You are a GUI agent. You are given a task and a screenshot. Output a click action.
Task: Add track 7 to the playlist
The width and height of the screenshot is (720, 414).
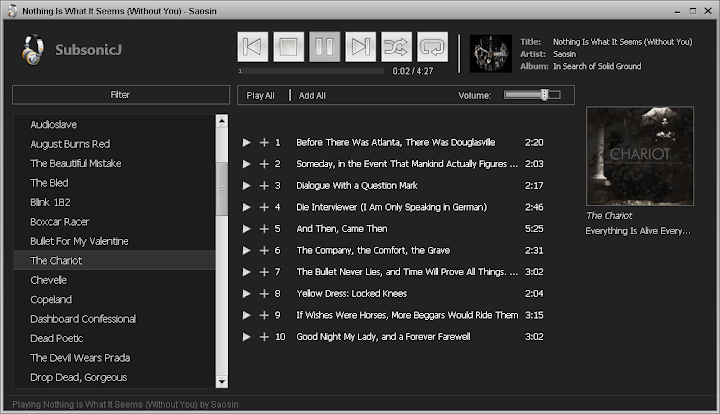click(x=264, y=272)
